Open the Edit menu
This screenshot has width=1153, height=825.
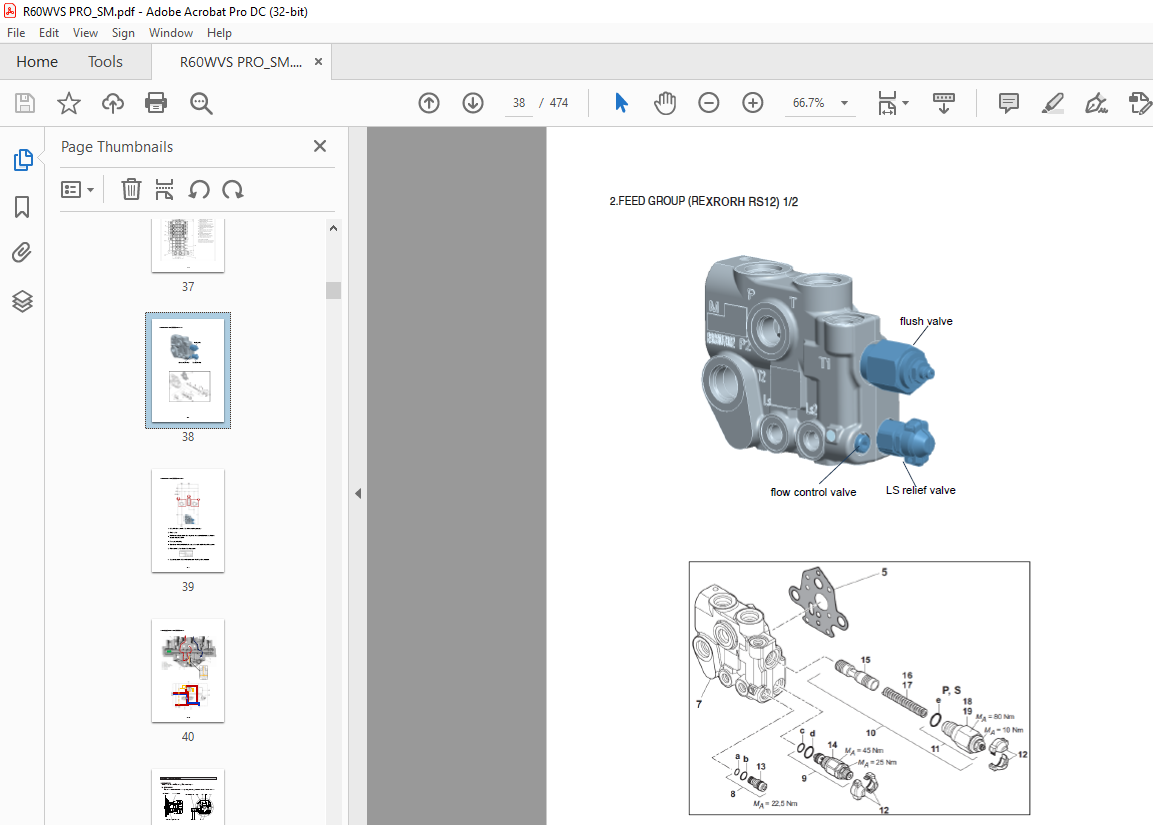point(49,33)
